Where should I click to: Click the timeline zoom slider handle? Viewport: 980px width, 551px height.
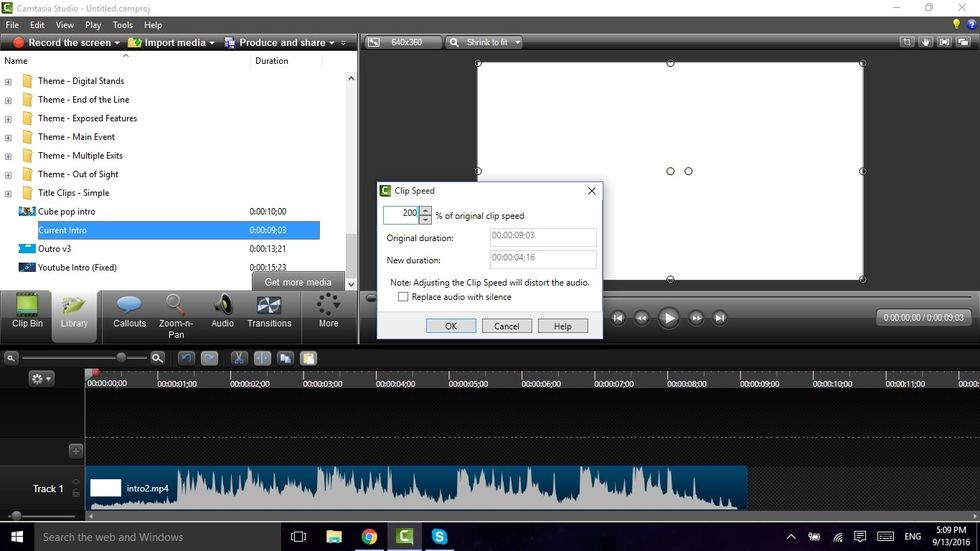[121, 357]
